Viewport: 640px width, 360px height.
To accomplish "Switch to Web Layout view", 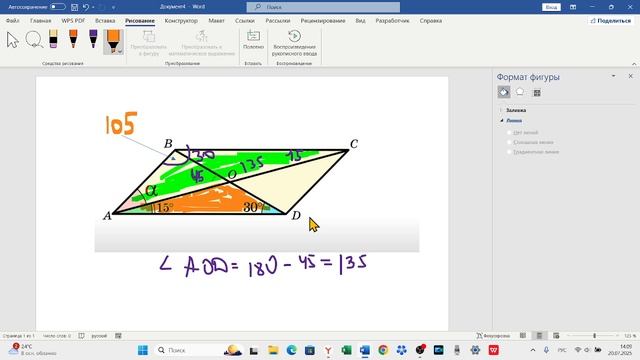I will click(556, 336).
